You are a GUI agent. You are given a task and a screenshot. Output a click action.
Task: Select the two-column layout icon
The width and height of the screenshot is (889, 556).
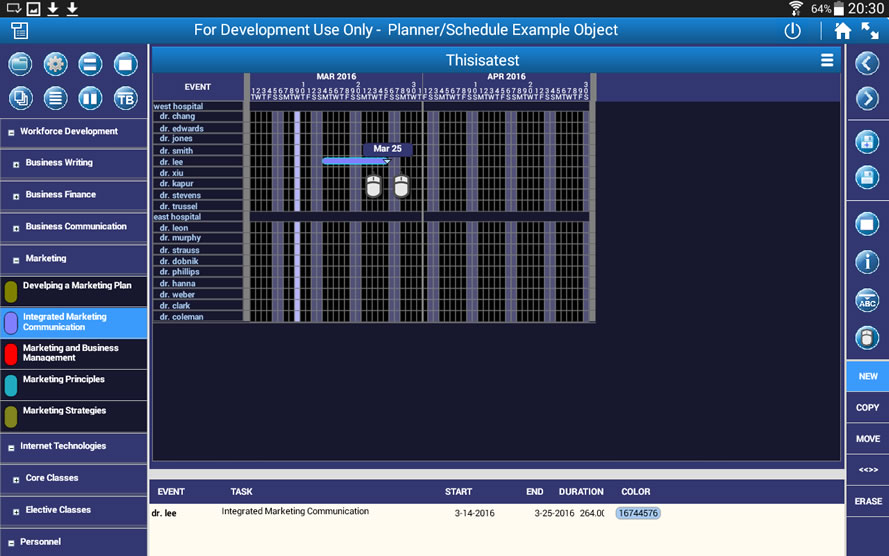(x=90, y=98)
